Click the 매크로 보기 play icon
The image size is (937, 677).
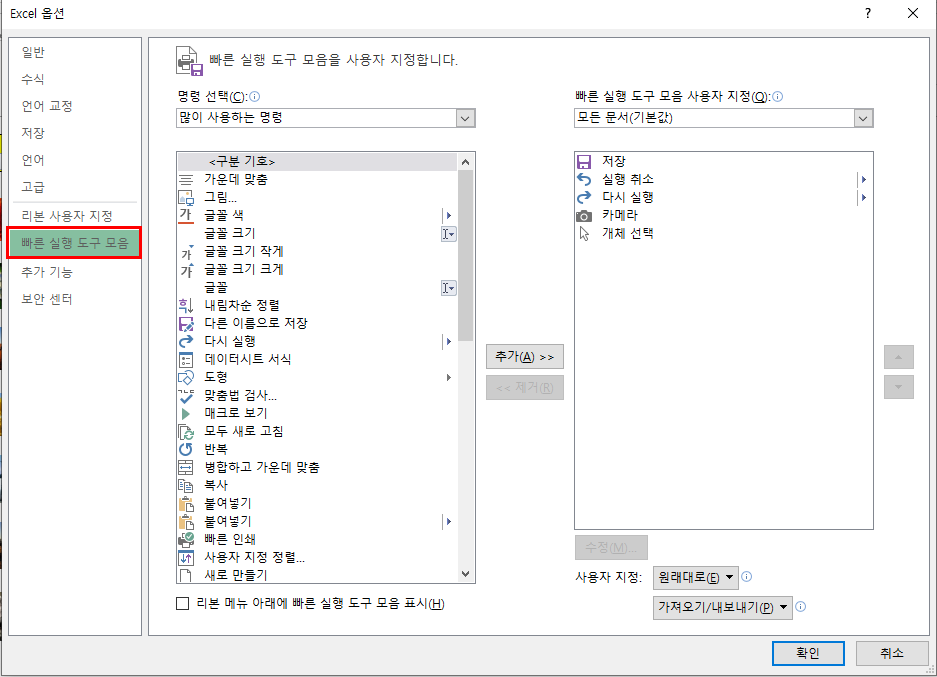pyautogui.click(x=186, y=413)
